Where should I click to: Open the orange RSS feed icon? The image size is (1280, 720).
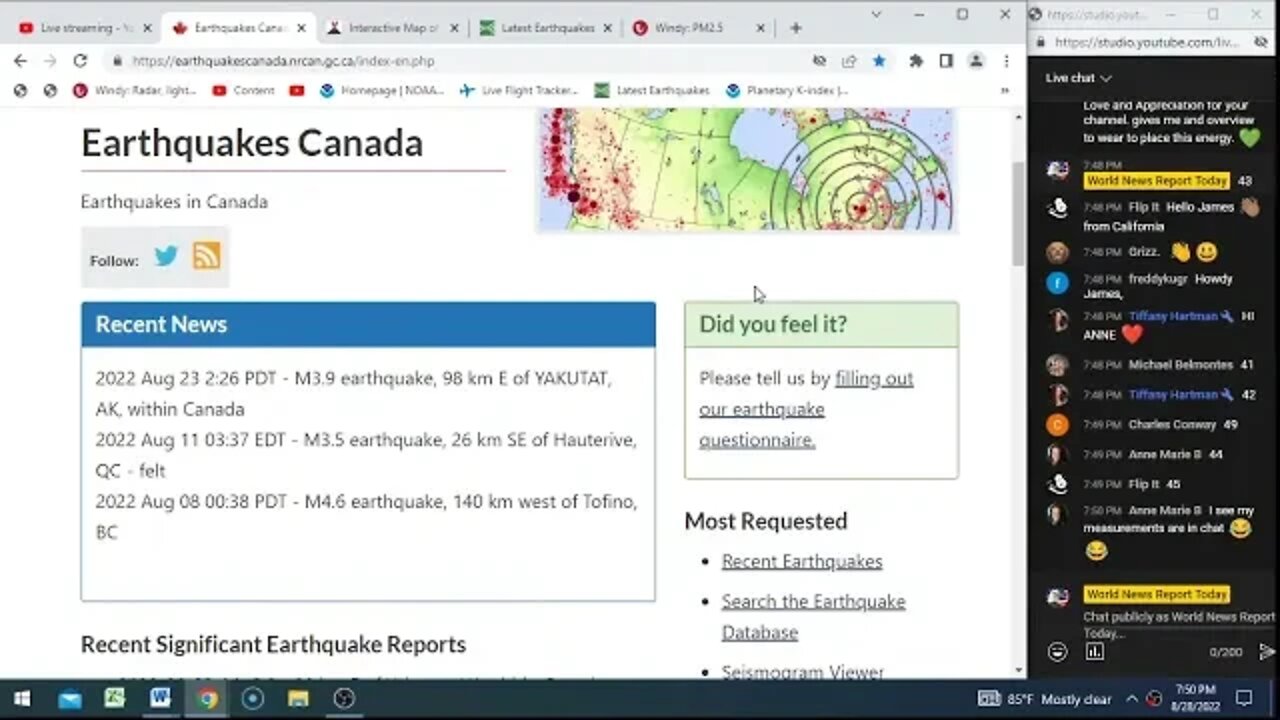pyautogui.click(x=206, y=256)
